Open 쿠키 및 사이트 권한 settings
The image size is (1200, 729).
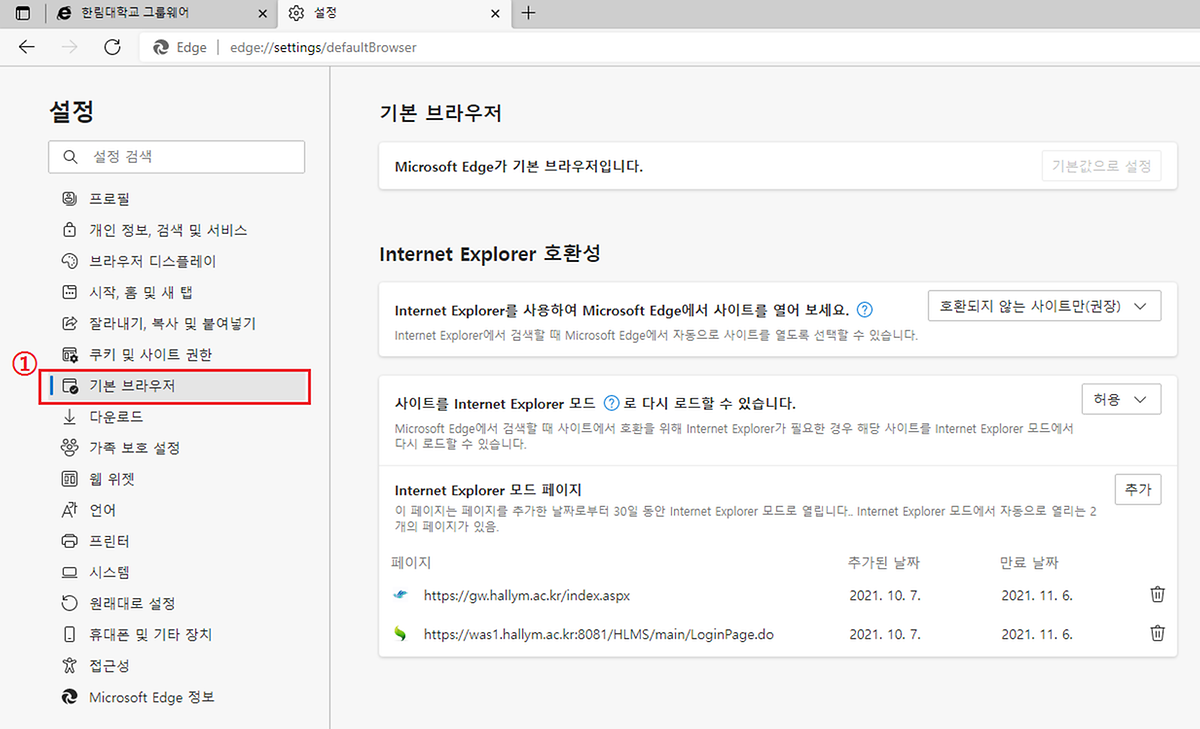(x=150, y=355)
